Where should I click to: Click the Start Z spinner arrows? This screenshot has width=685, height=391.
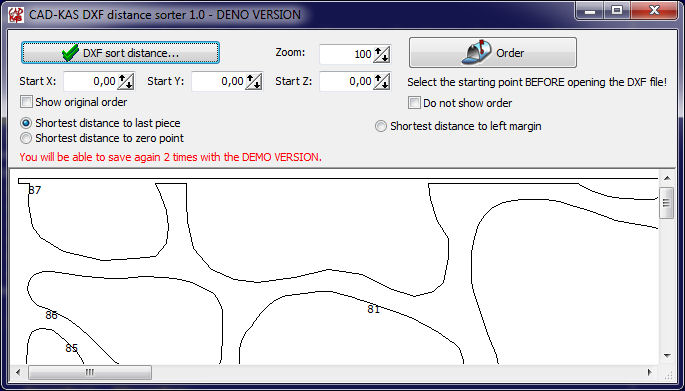(382, 81)
